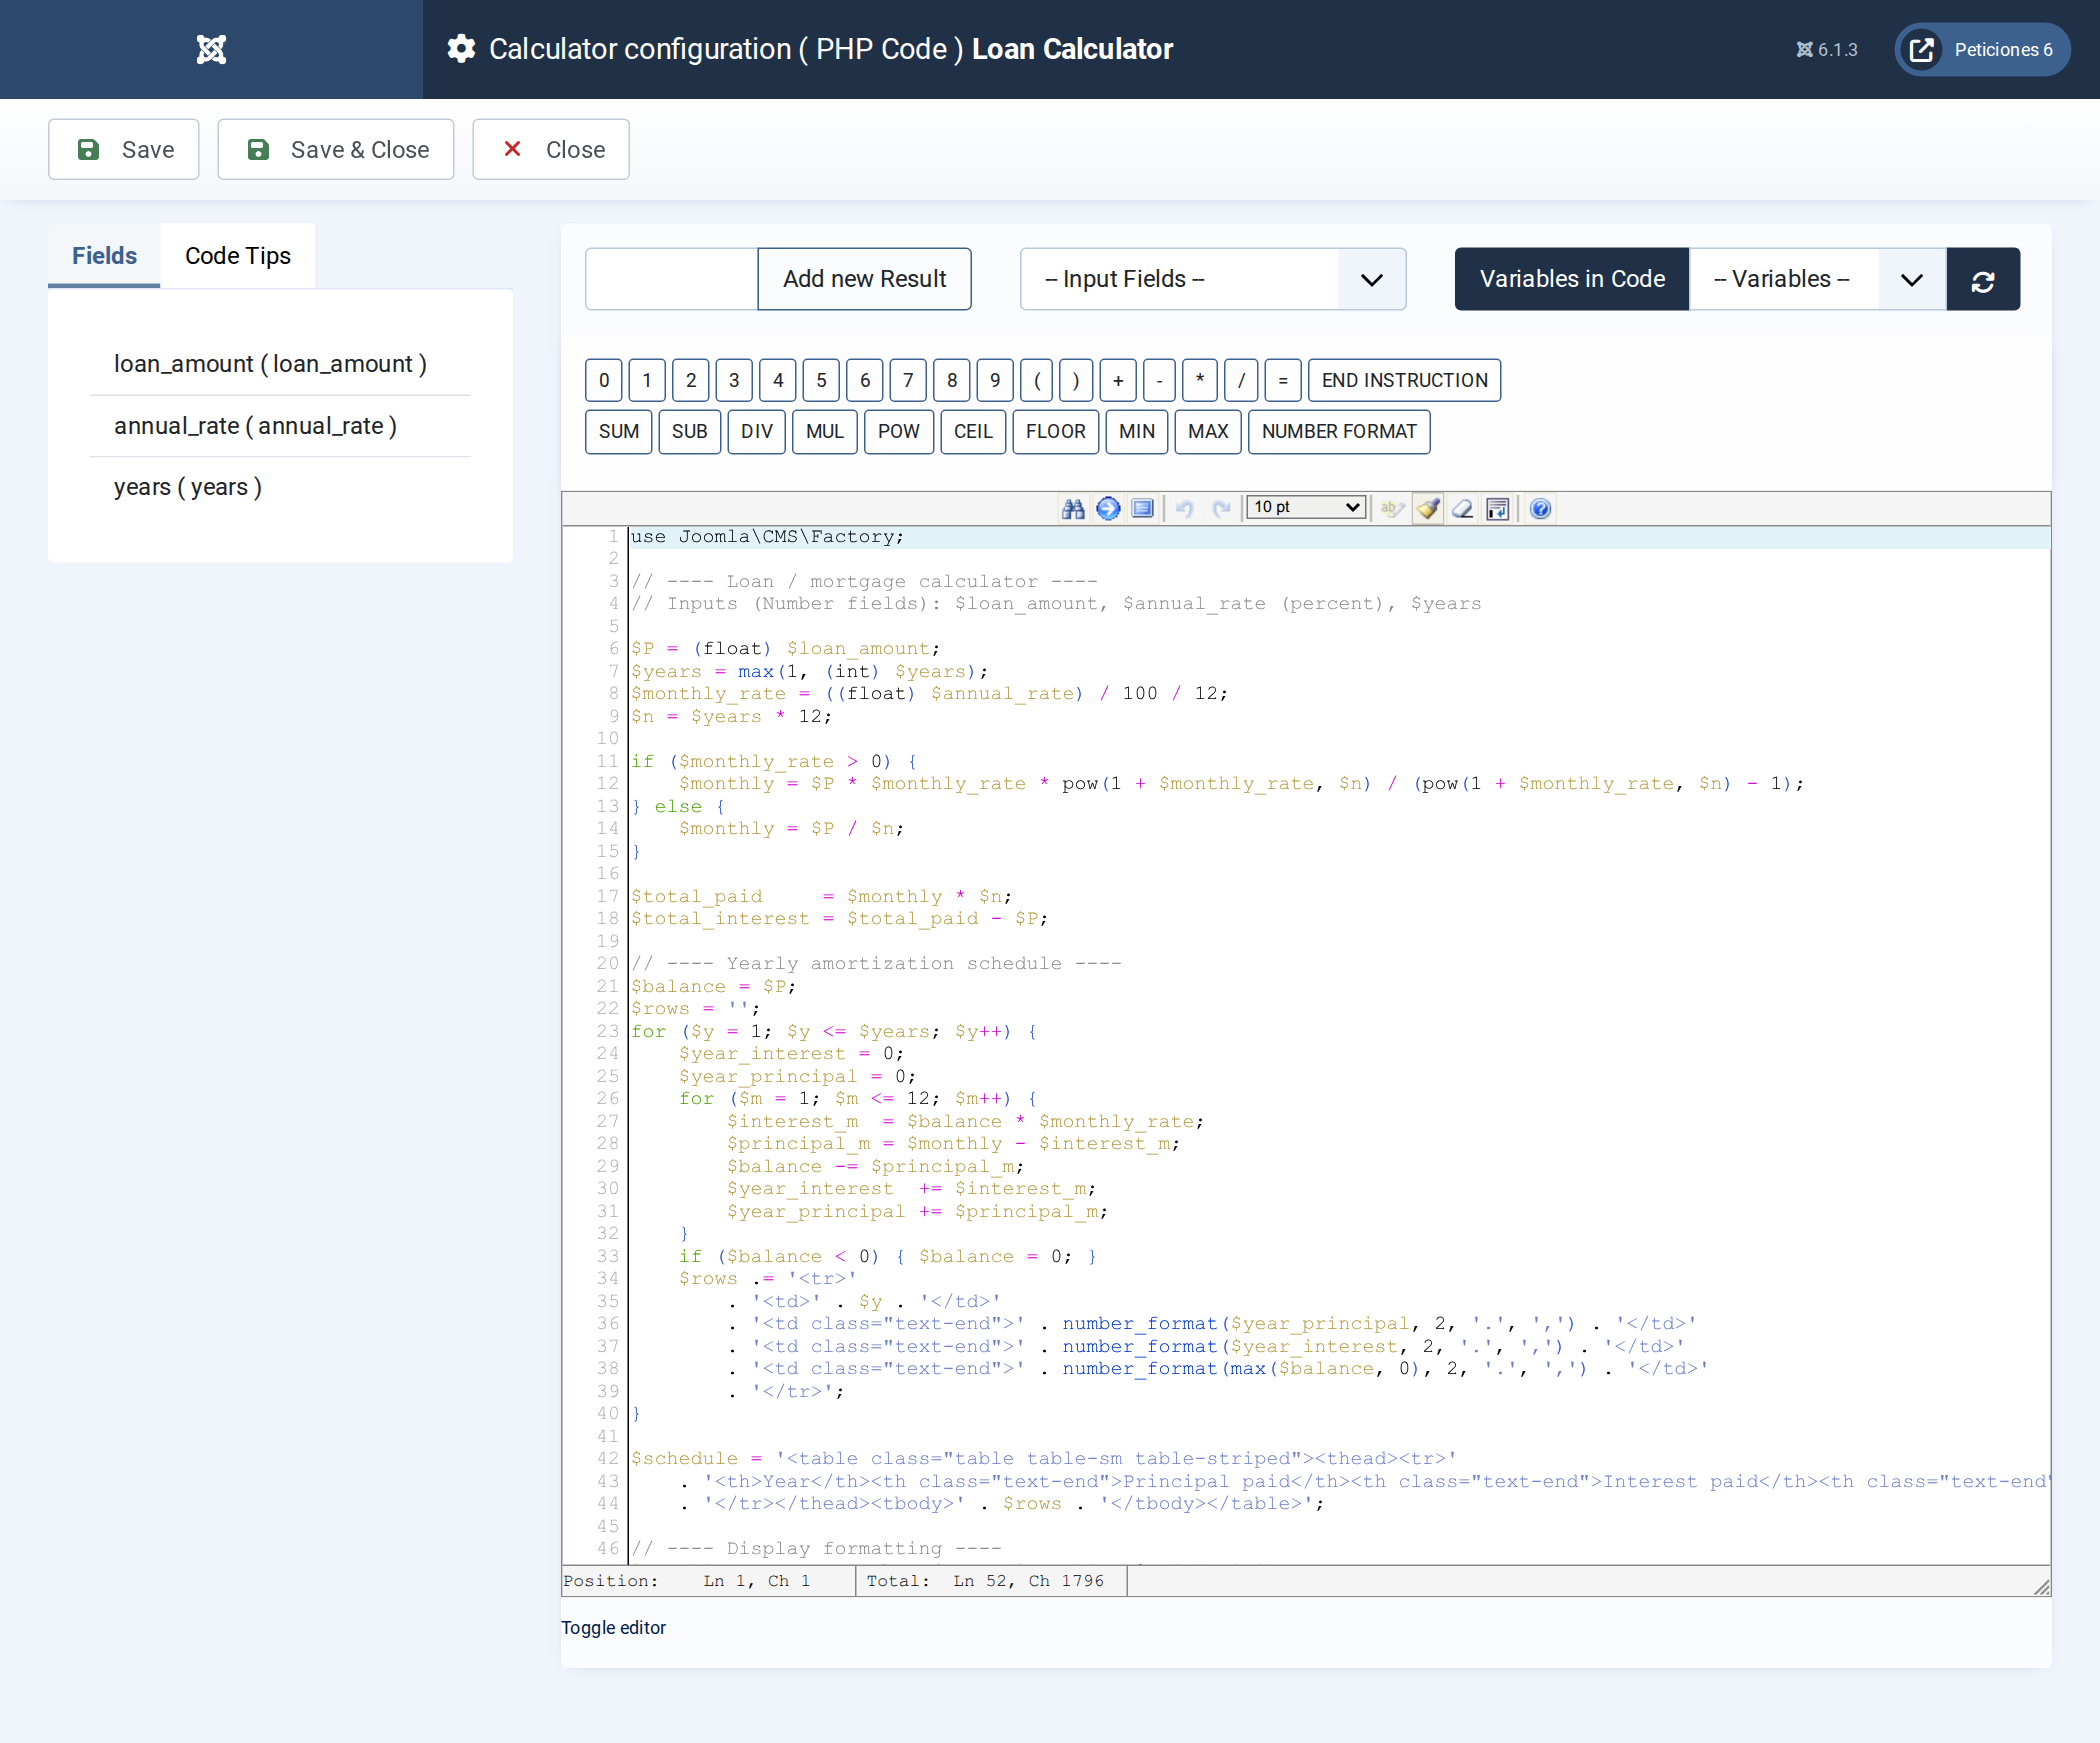Click the go-to-line arrow icon

click(x=1108, y=508)
